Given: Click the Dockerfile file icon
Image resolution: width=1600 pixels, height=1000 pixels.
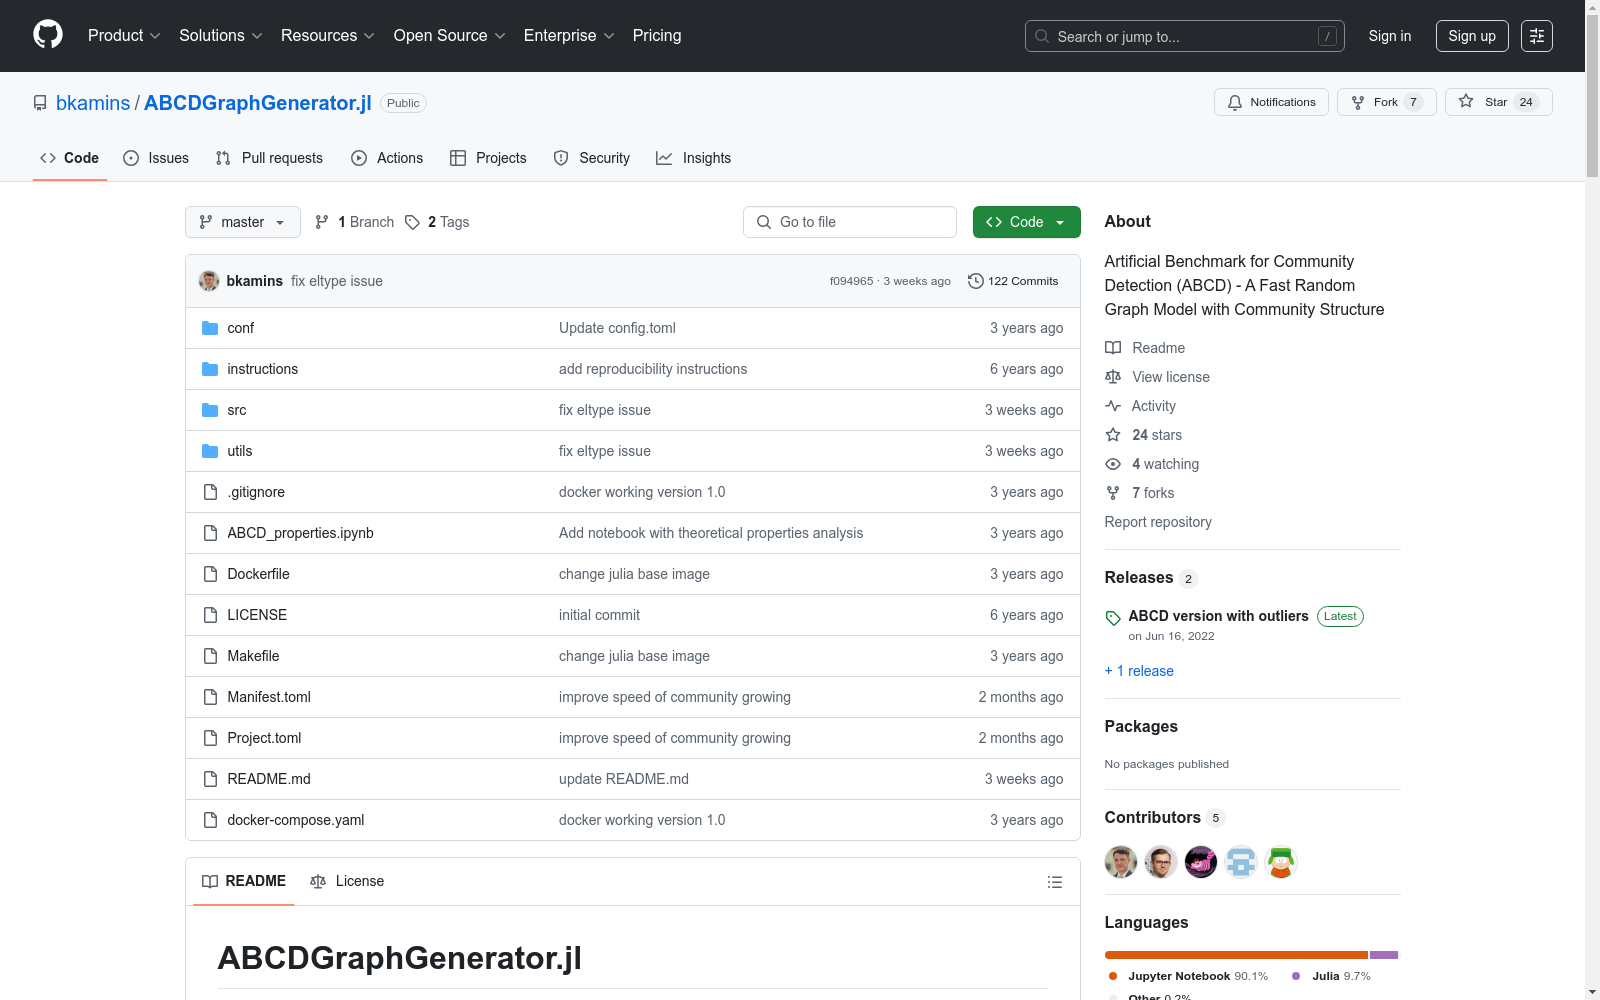Looking at the screenshot, I should pyautogui.click(x=210, y=574).
